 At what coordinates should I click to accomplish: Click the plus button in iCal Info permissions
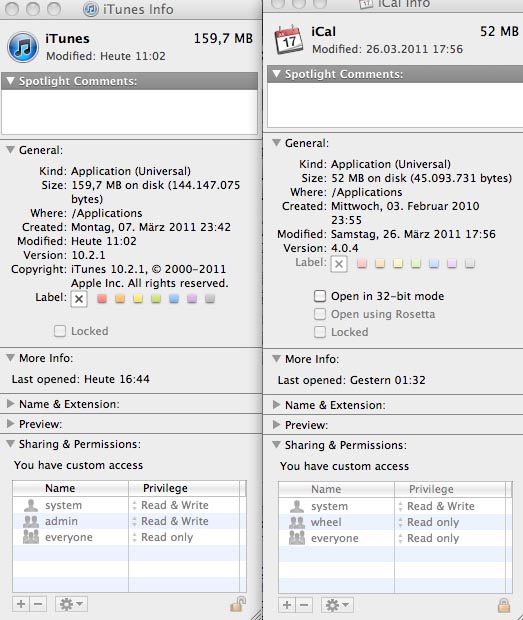point(287,605)
